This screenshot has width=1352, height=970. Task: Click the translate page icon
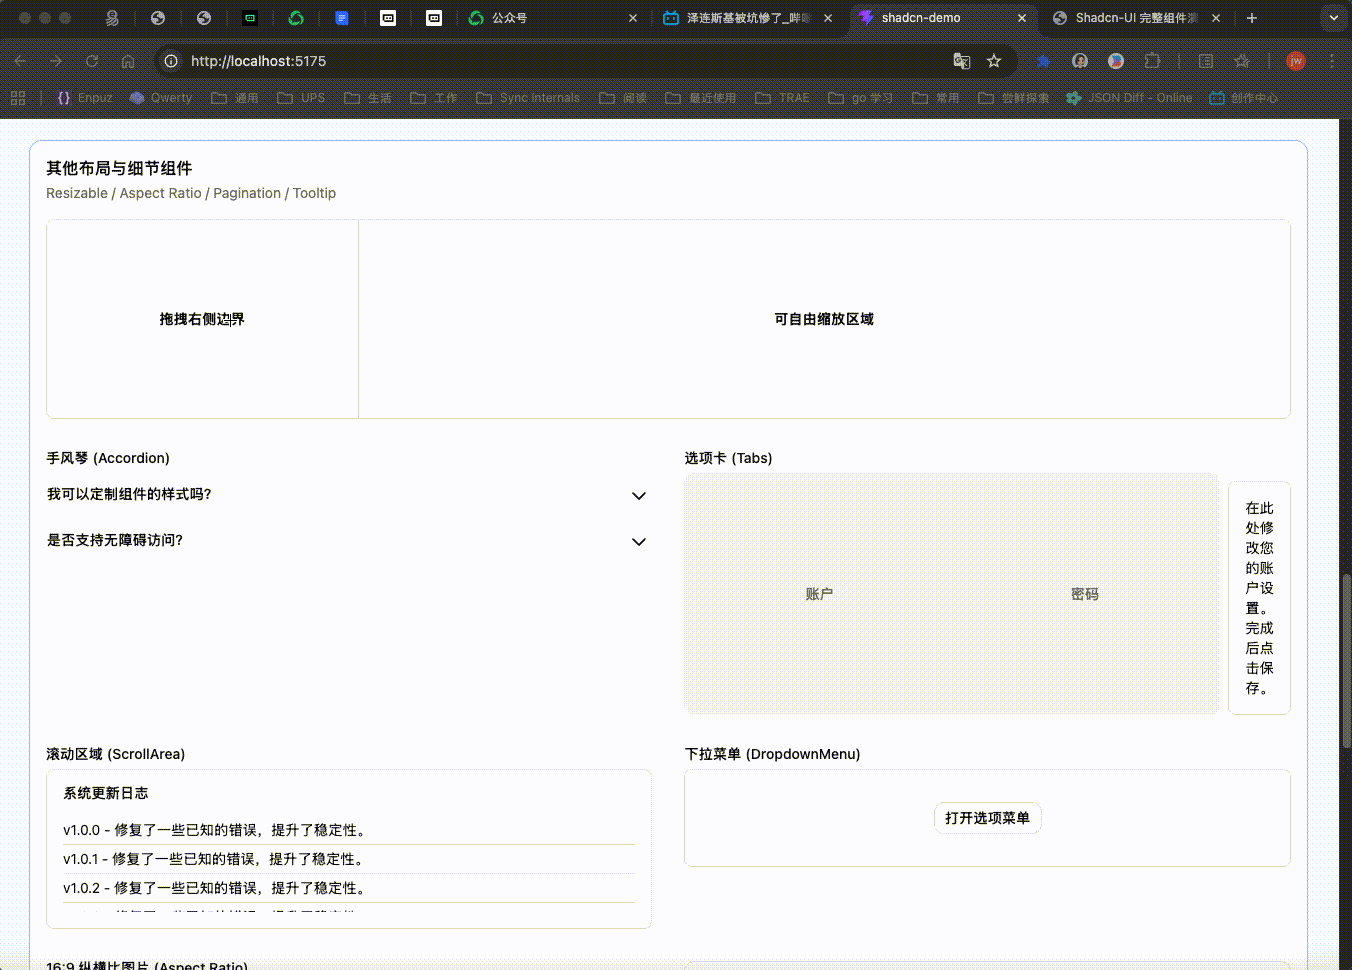tap(962, 61)
